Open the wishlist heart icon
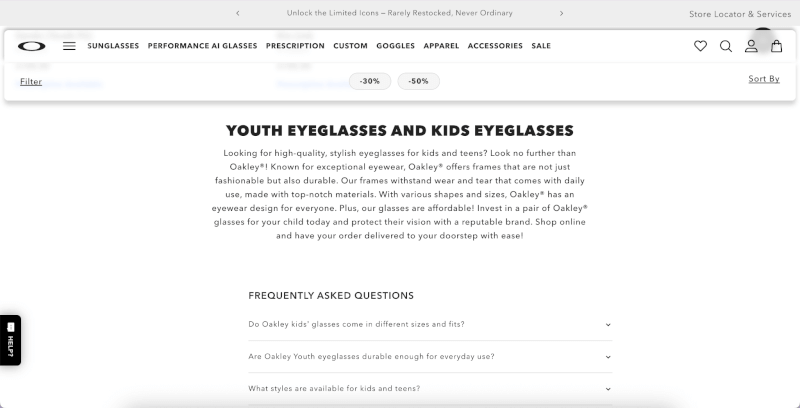 click(700, 46)
